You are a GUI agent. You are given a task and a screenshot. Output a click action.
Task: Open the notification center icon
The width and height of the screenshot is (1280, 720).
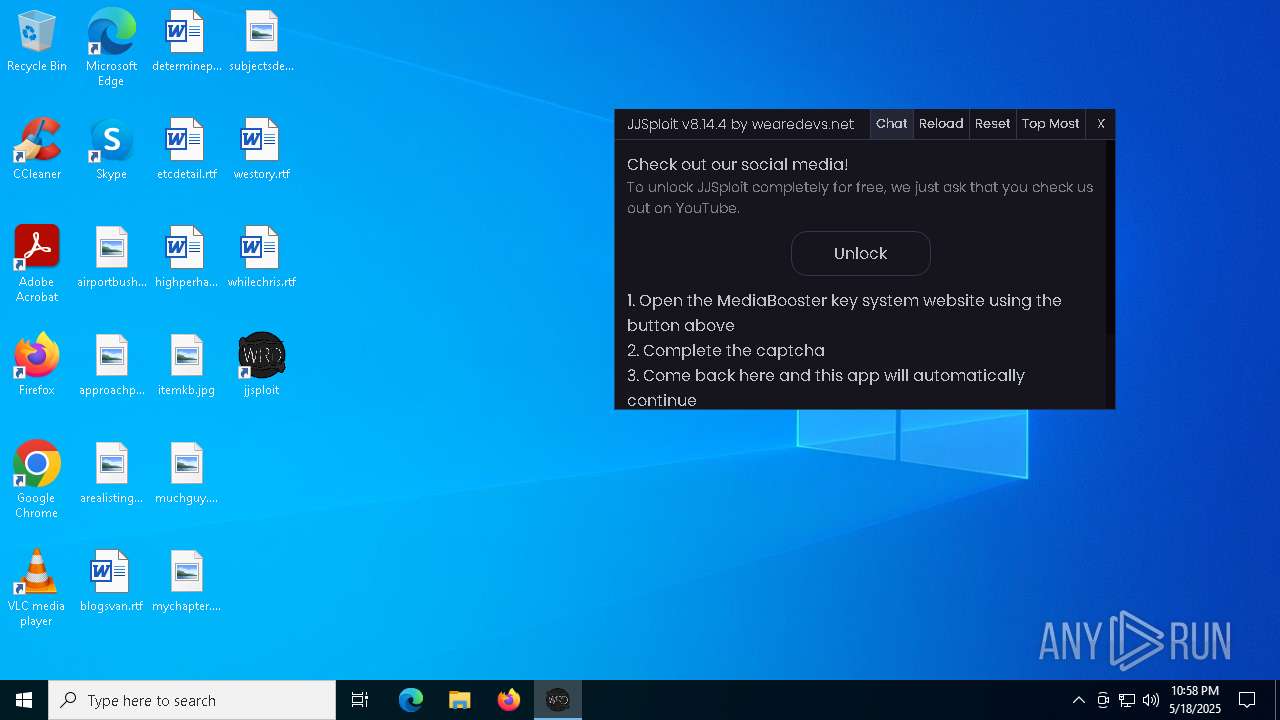click(1247, 700)
